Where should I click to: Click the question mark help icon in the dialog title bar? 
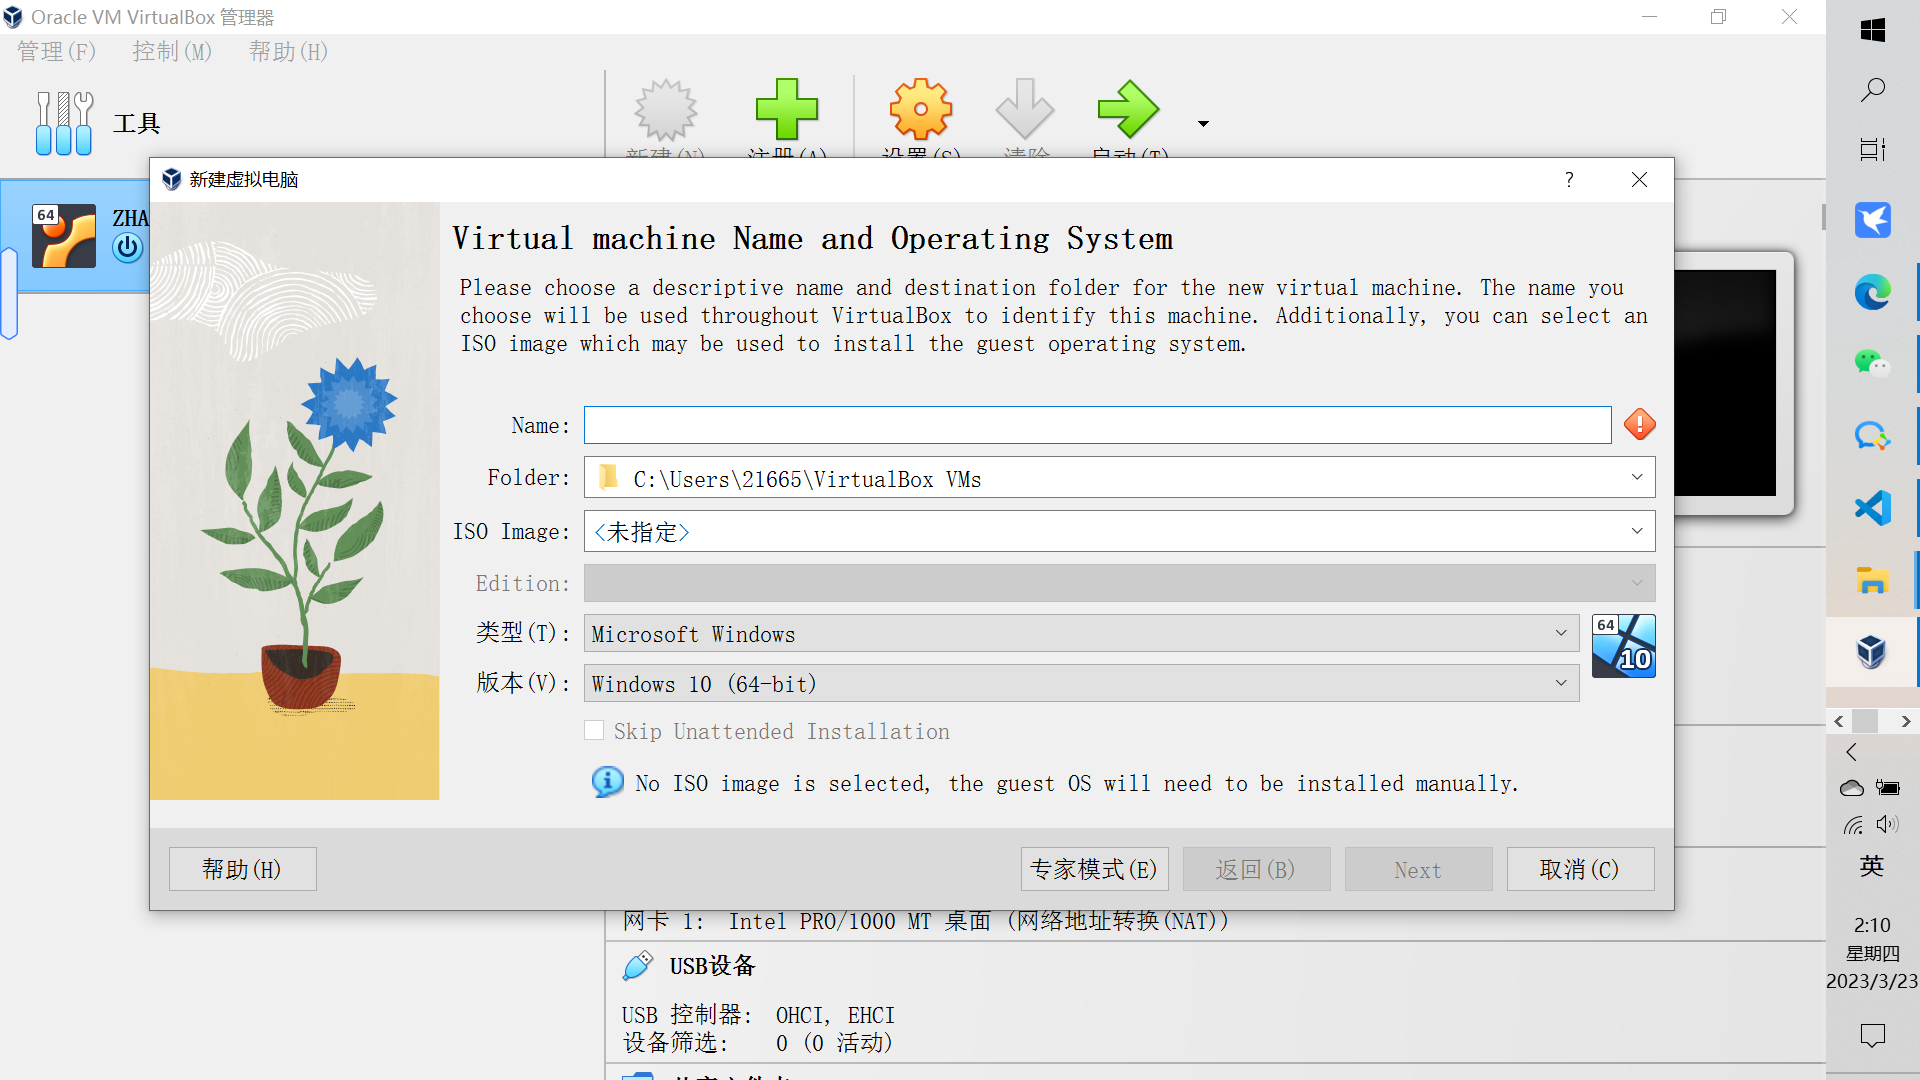1569,180
